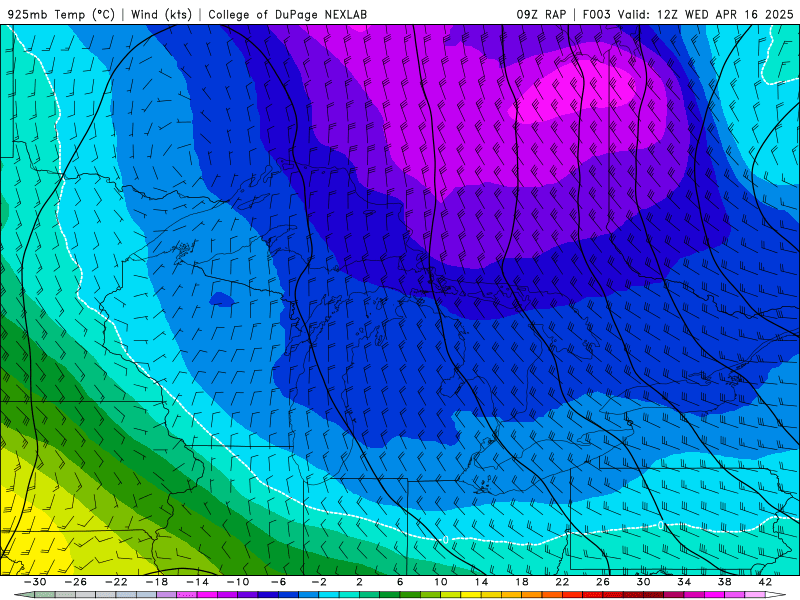Image resolution: width=800 pixels, height=600 pixels.
Task: Click the leftmost "0" label on dashed isotherm
Action: pos(446,539)
